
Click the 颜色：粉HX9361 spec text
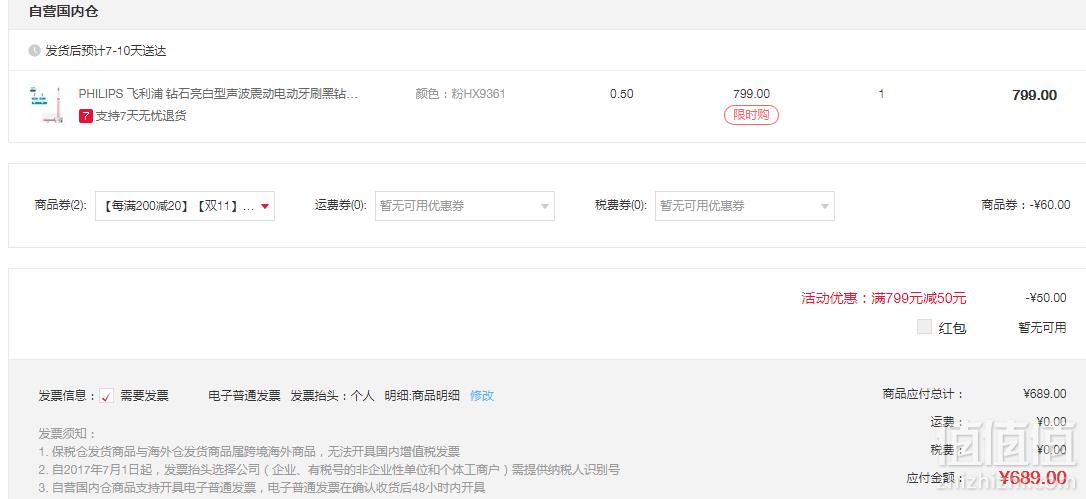[x=461, y=94]
